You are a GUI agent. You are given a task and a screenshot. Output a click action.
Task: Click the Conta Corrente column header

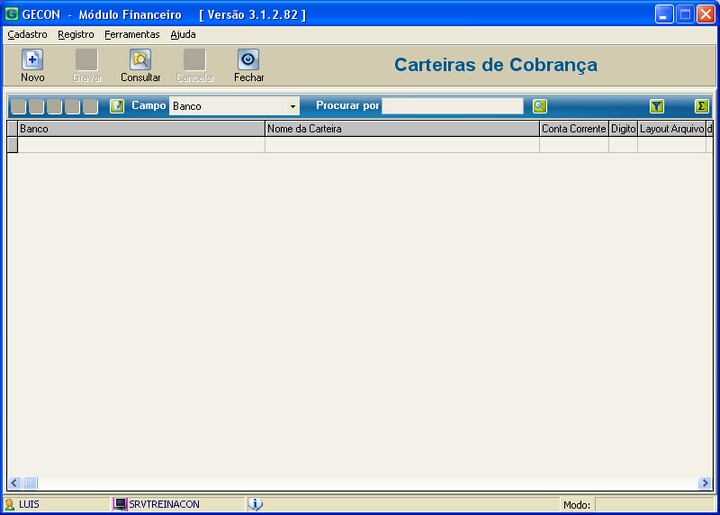point(573,129)
